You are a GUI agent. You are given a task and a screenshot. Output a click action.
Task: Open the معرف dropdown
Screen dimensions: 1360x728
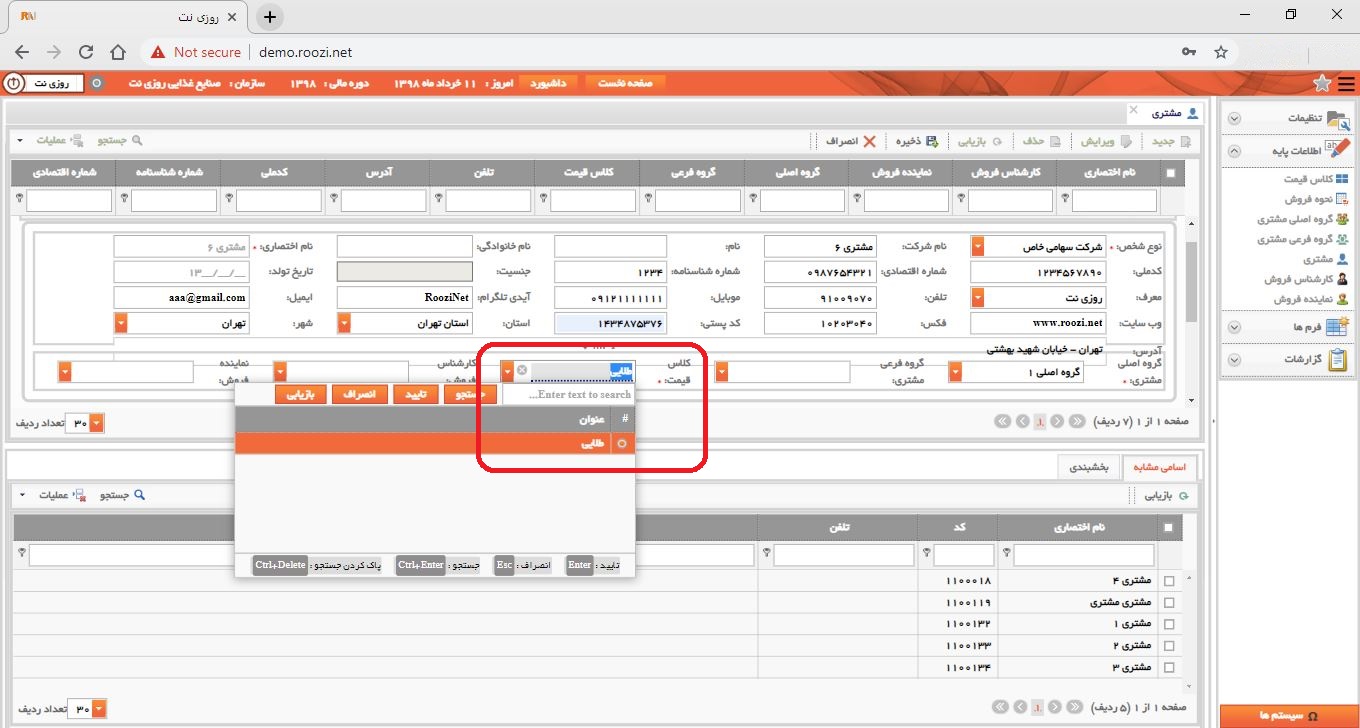pyautogui.click(x=977, y=298)
